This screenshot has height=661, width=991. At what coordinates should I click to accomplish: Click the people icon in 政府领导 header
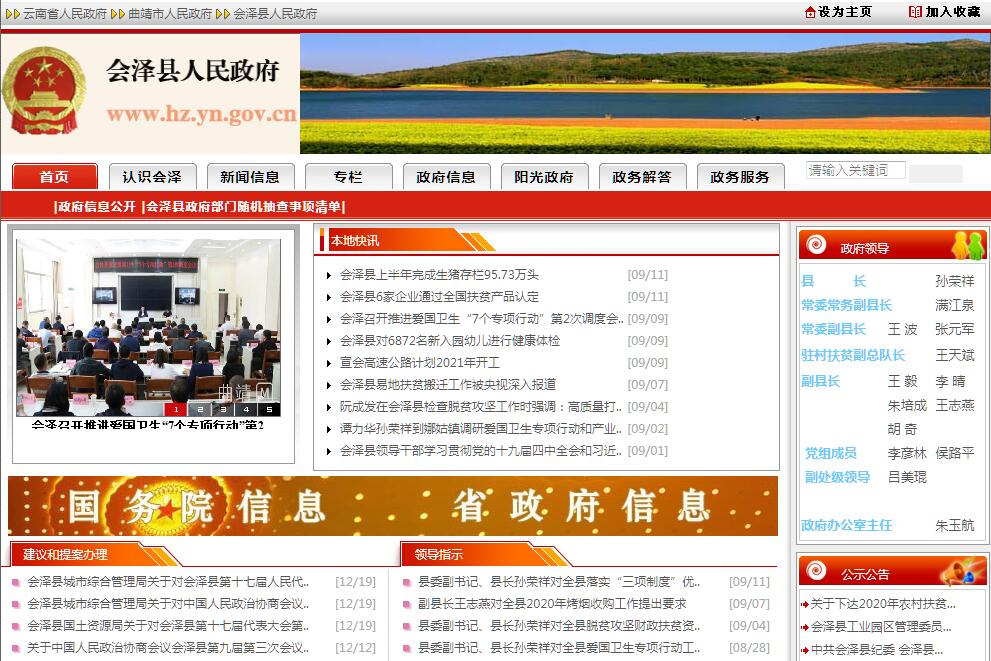click(967, 246)
